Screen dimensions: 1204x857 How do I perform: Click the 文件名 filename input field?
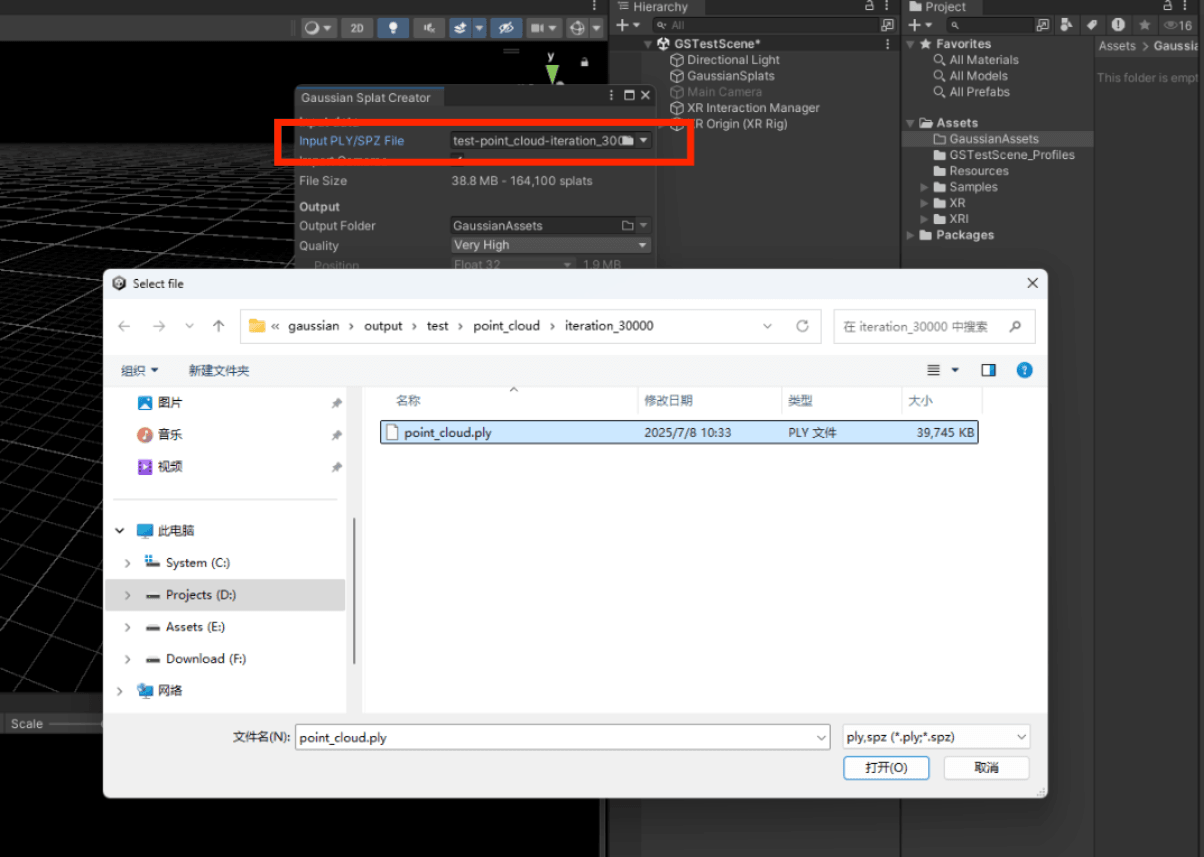click(560, 737)
